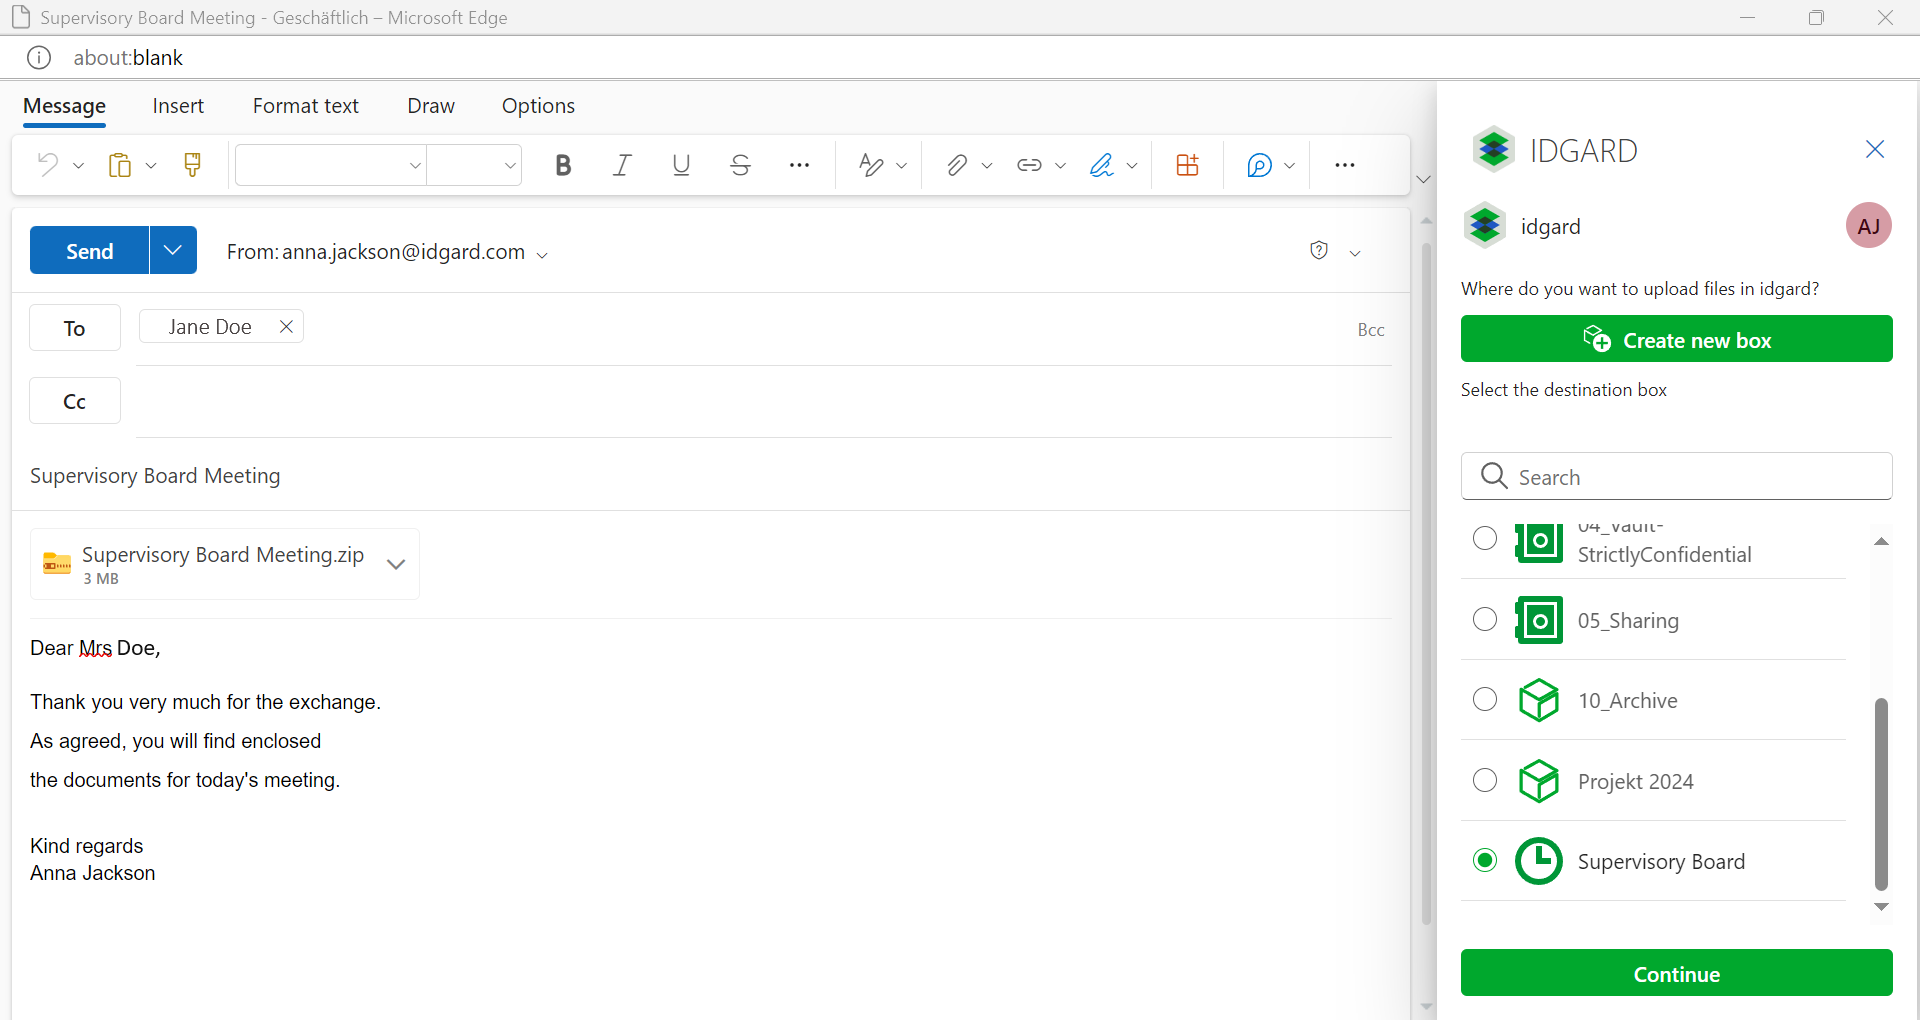Click the box list scrollbar thumb
This screenshot has width=1920, height=1020.
tap(1881, 794)
